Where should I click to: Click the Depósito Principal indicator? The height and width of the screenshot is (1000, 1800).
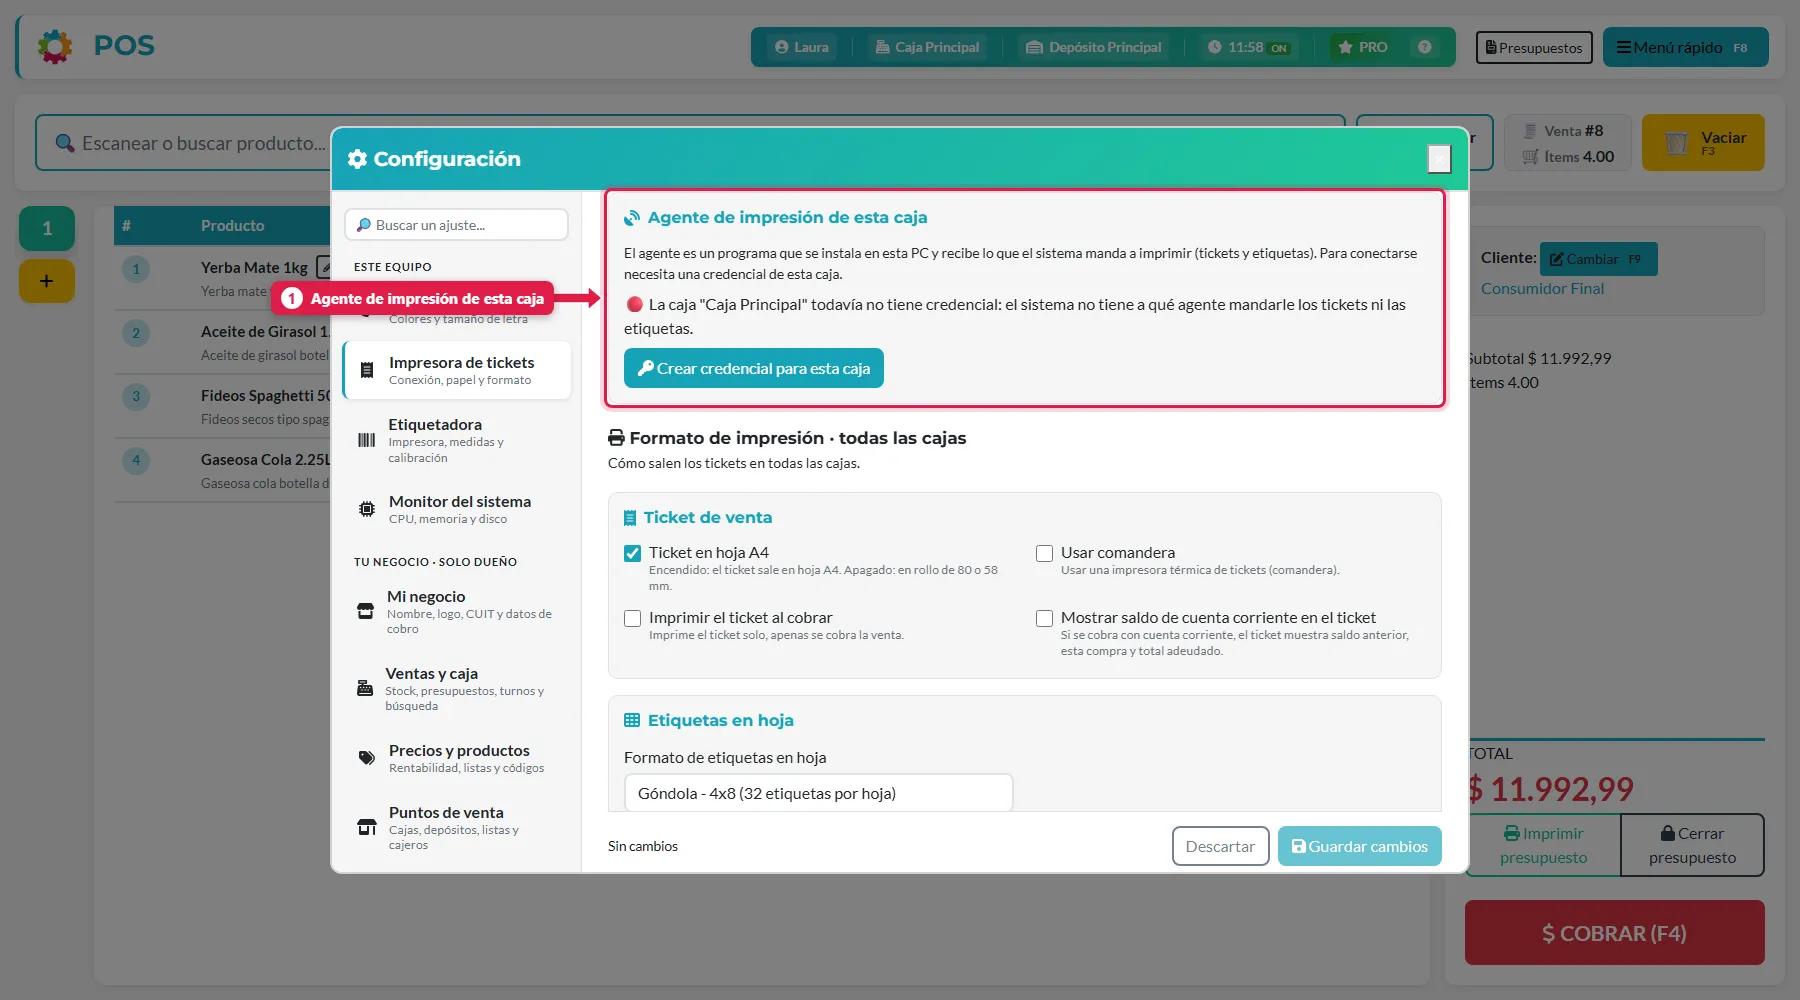[1094, 47]
